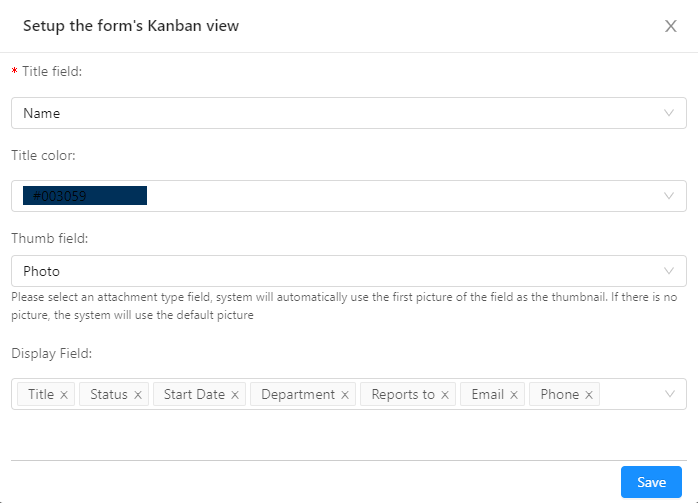
Task: Click the Start Date tag label
Action: tap(194, 394)
